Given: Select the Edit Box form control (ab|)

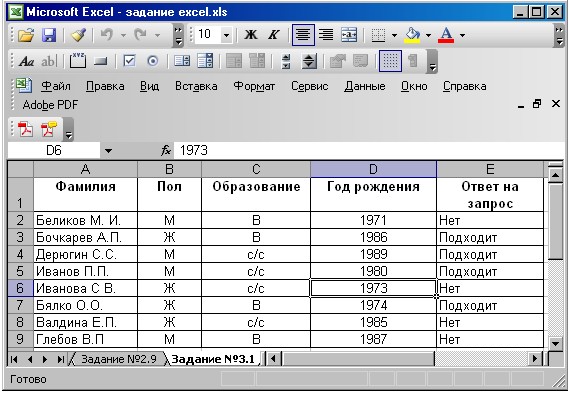Looking at the screenshot, I should pos(49,62).
